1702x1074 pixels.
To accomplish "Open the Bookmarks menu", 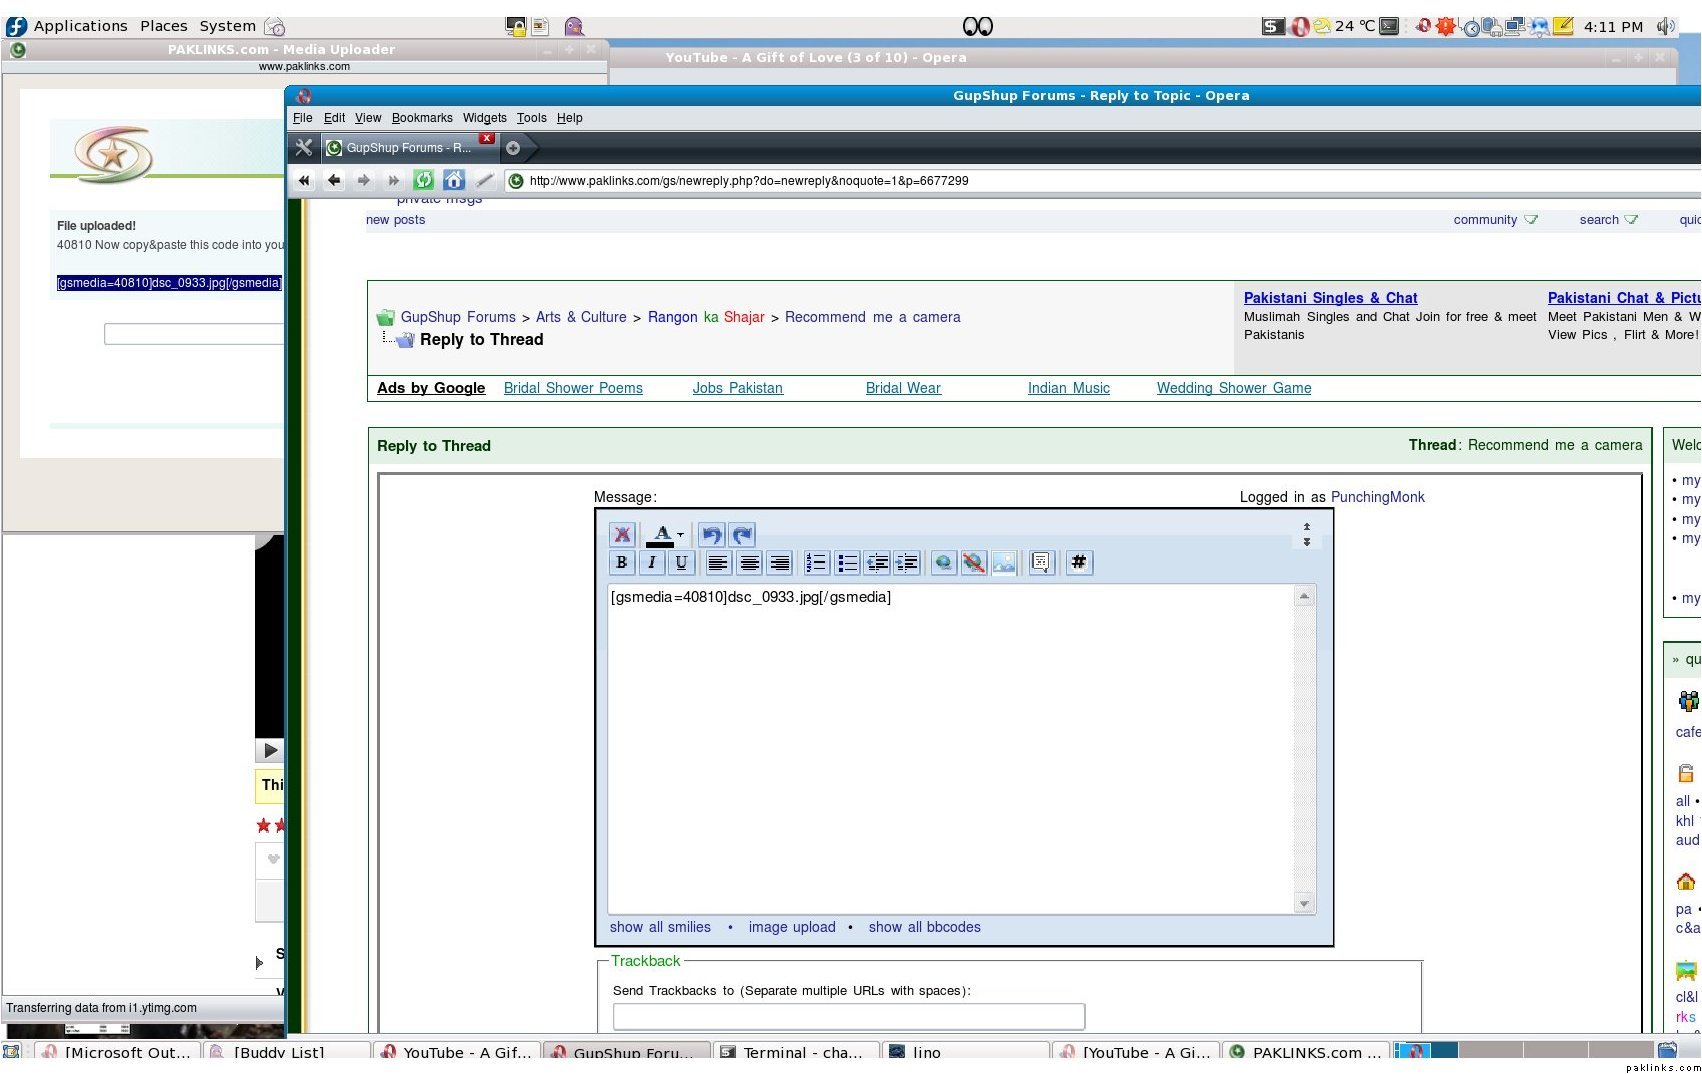I will point(421,118).
